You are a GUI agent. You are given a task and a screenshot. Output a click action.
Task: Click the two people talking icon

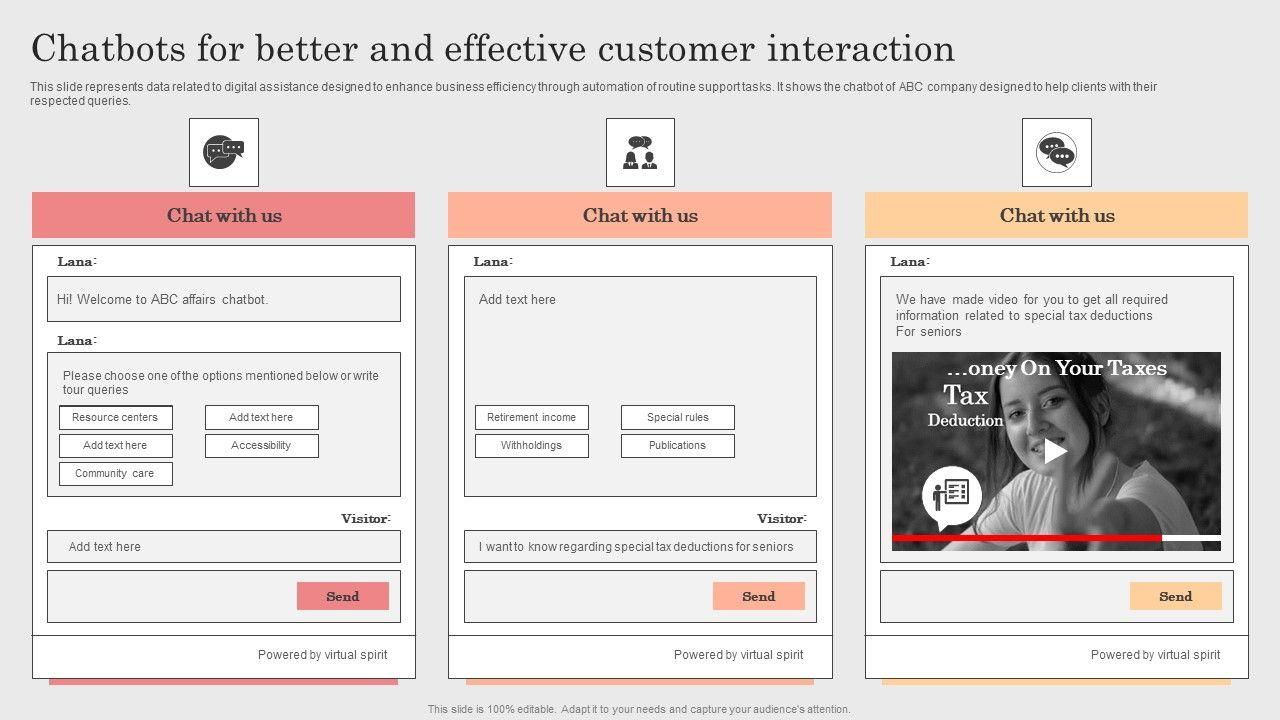(640, 152)
